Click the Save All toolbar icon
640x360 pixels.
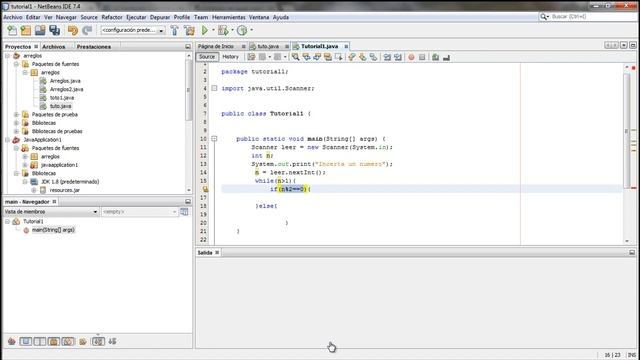tap(54, 30)
